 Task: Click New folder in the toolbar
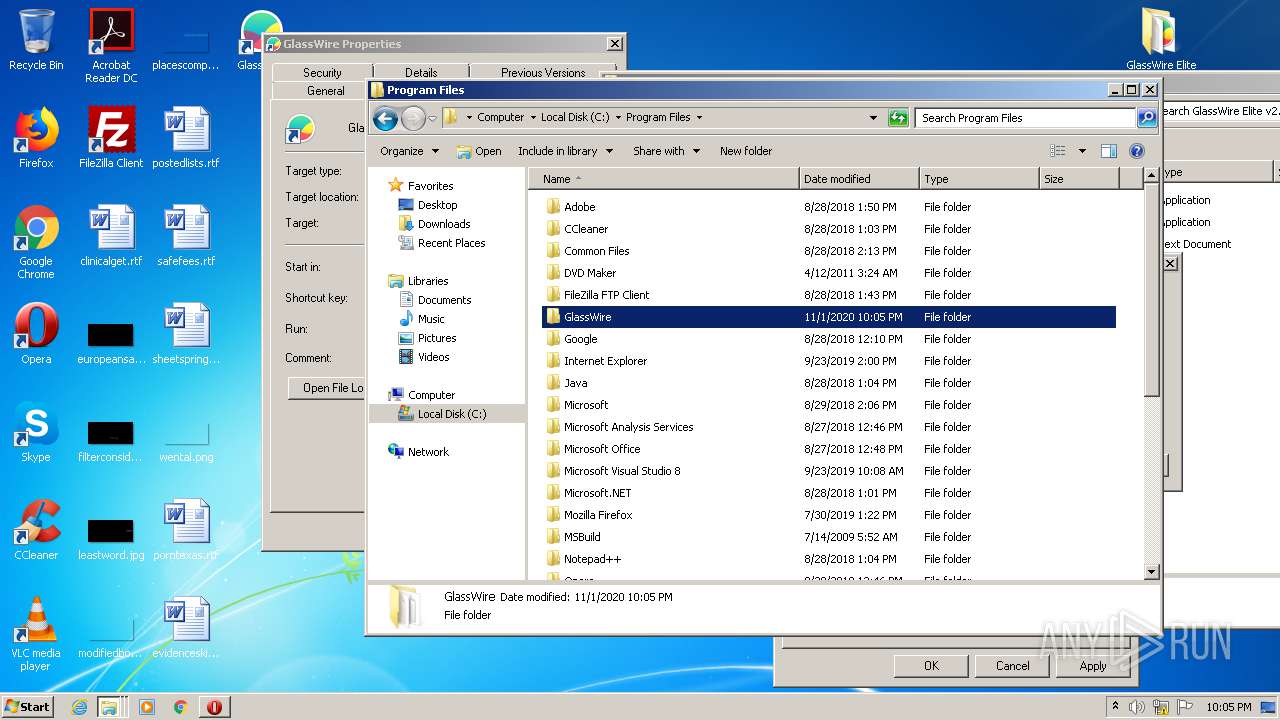746,151
